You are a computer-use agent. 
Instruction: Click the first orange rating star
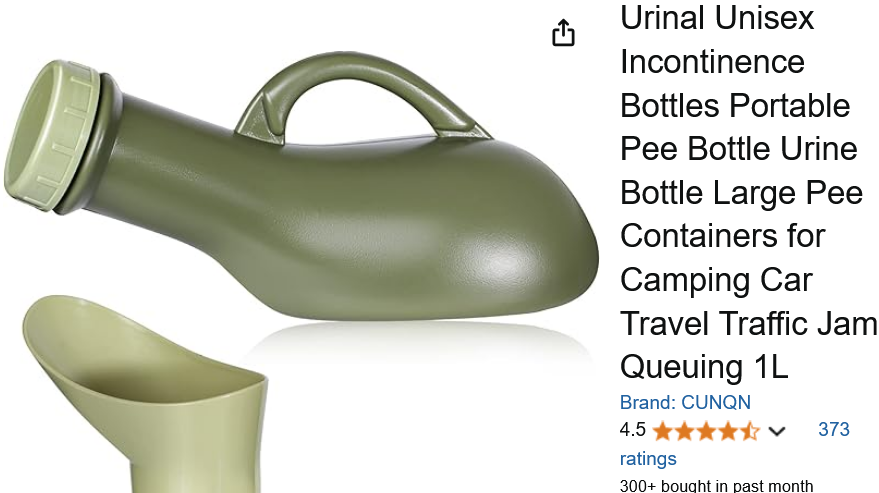[x=663, y=431]
